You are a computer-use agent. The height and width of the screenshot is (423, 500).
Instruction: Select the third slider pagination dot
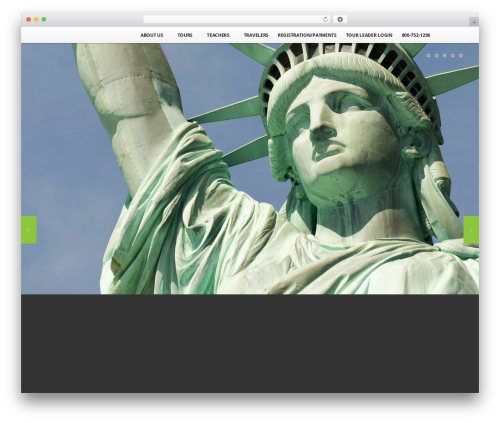tap(444, 55)
